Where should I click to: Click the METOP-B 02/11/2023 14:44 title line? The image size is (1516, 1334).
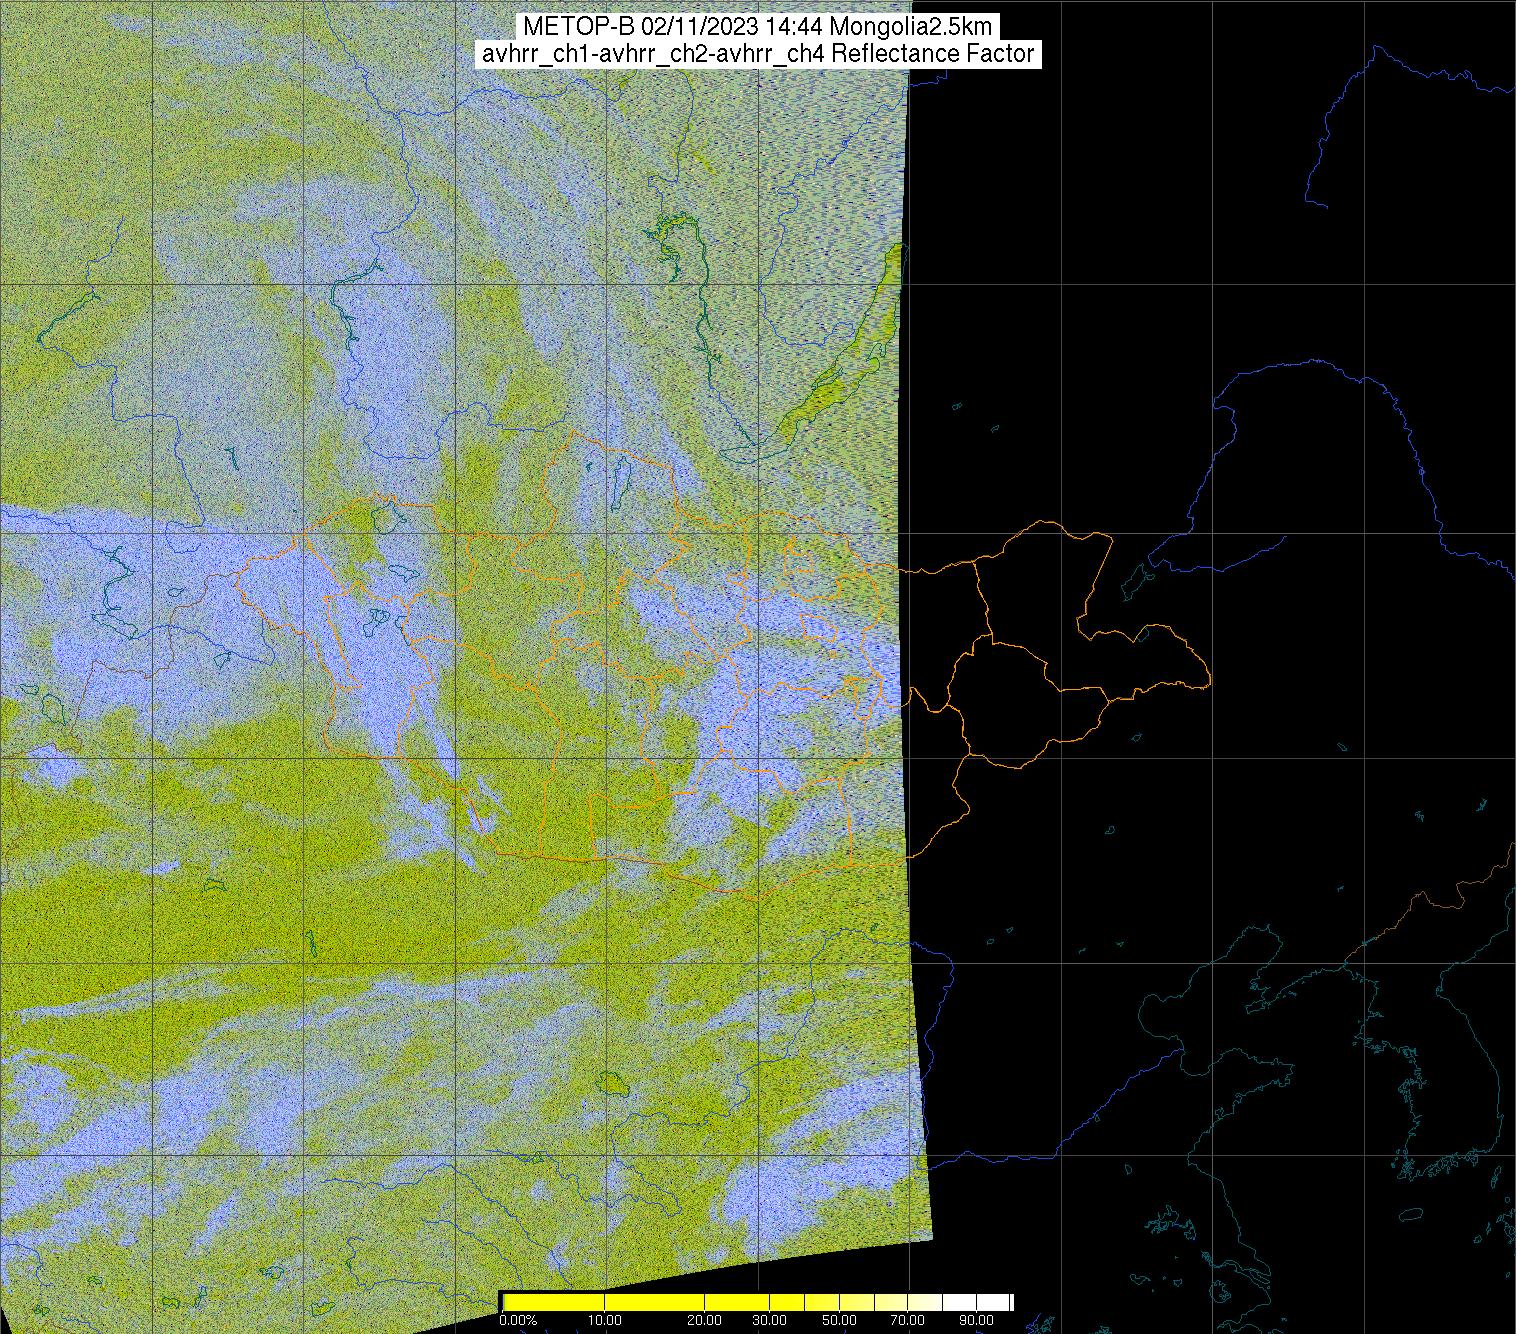tap(757, 26)
